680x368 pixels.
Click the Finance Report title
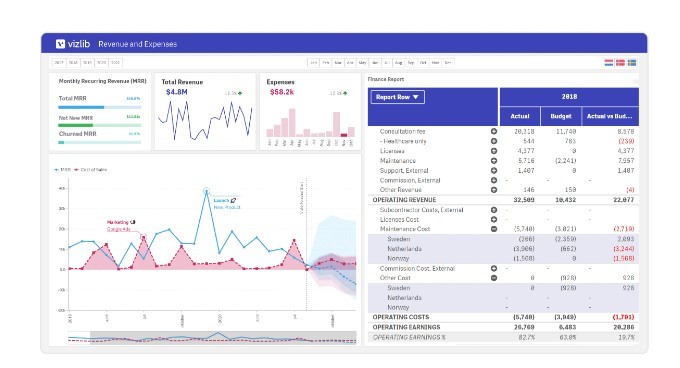[386, 79]
